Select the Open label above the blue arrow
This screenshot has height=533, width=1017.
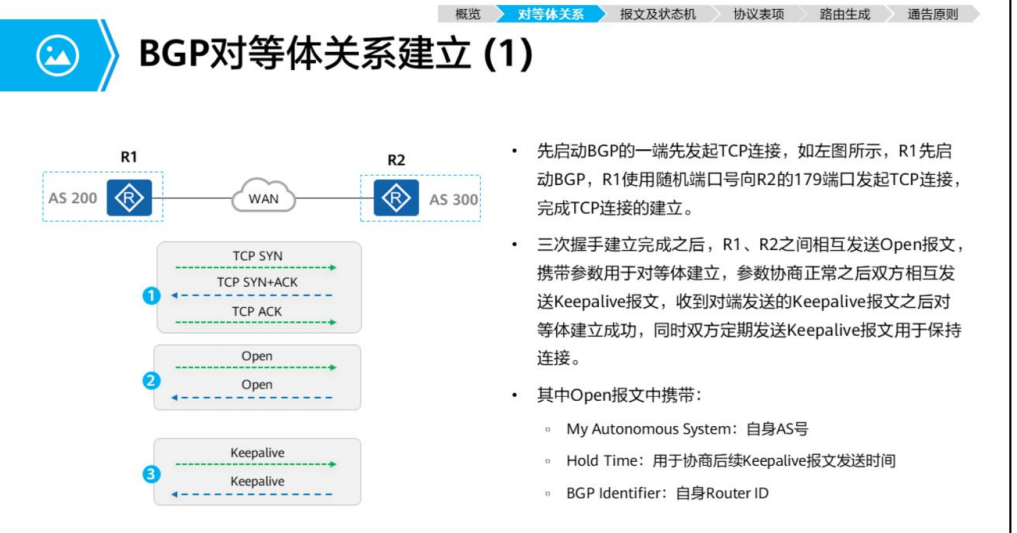coord(257,385)
